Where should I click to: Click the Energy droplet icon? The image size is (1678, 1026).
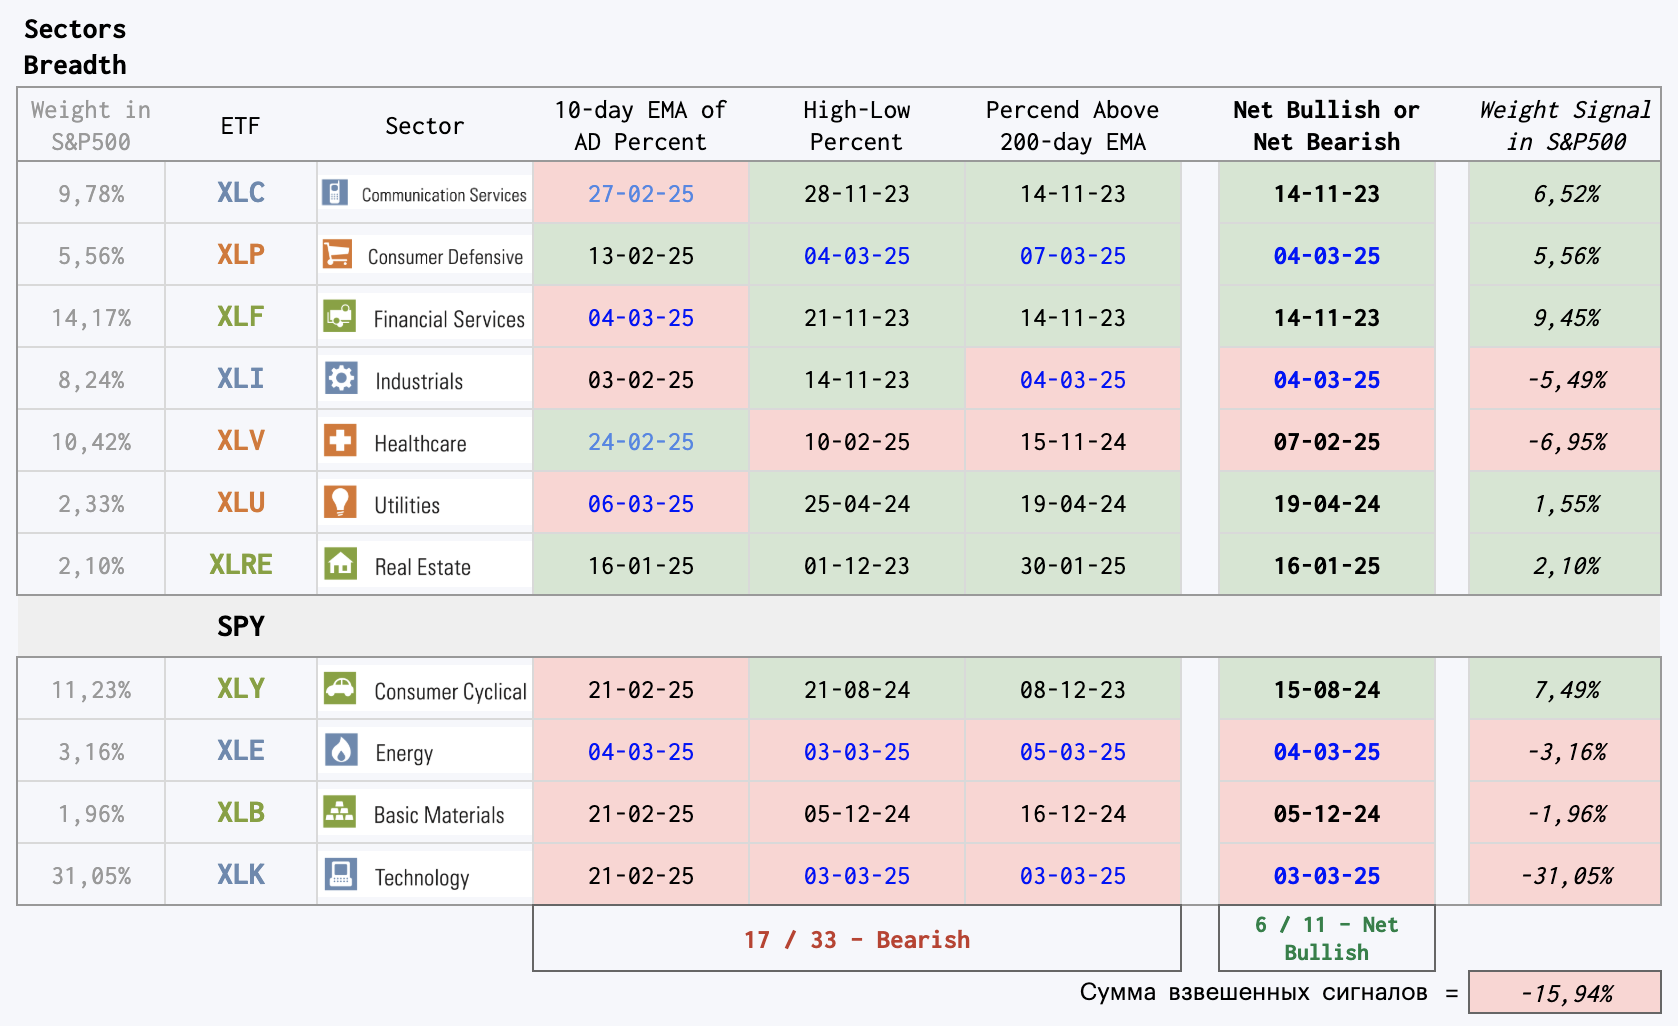[341, 750]
